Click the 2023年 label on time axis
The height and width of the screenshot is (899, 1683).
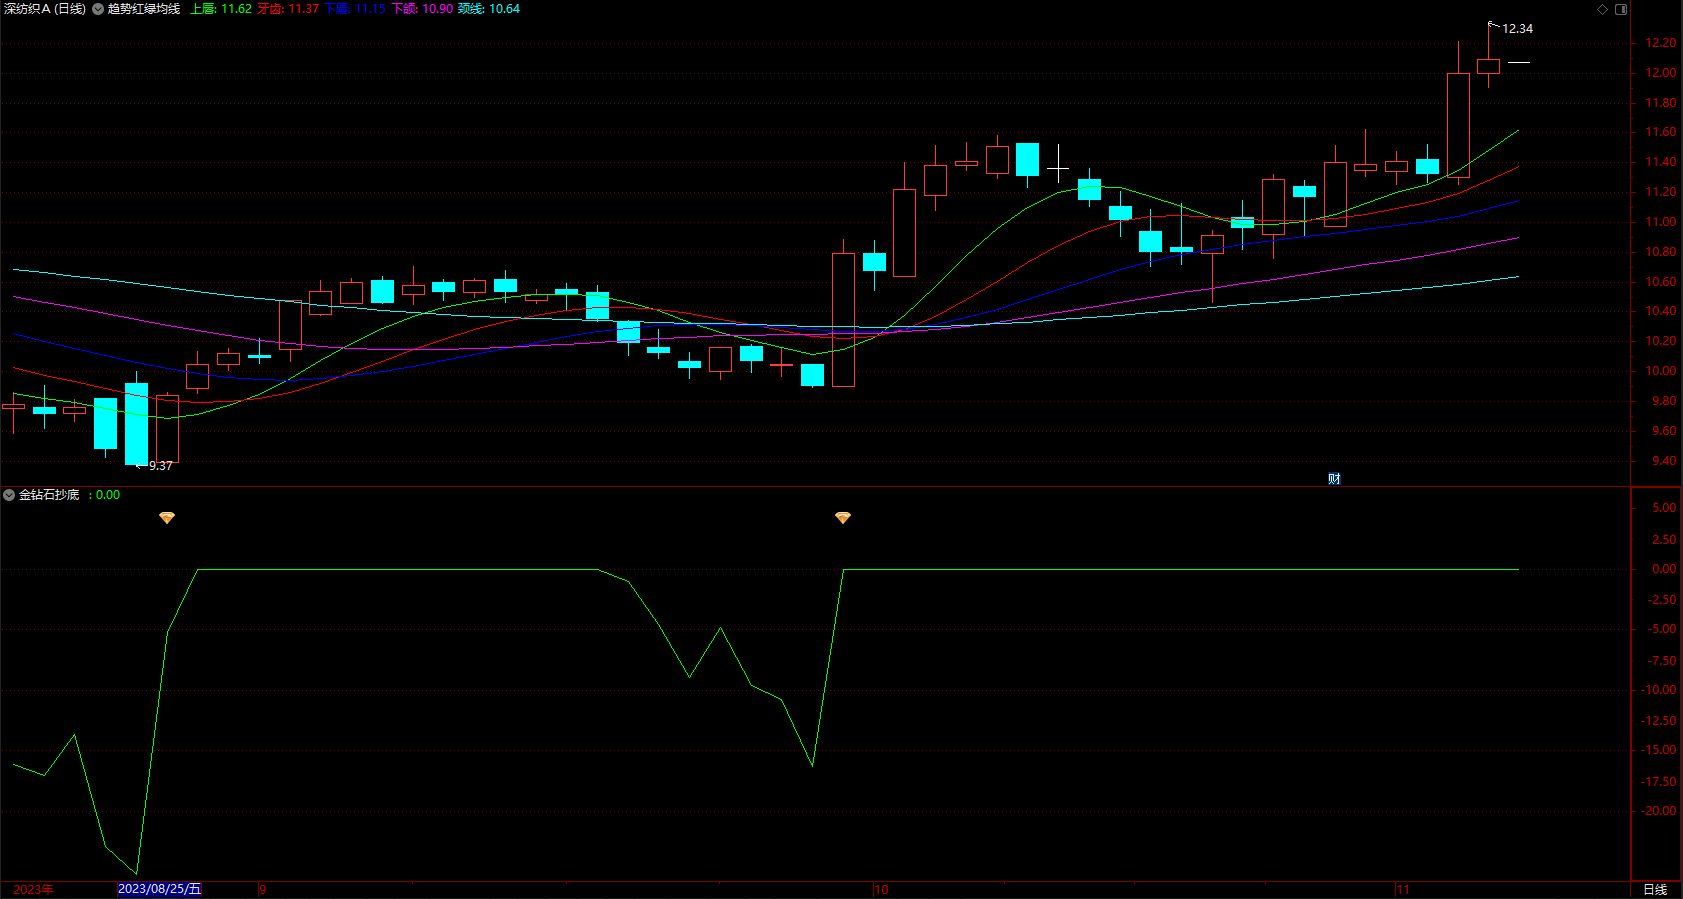[34, 889]
